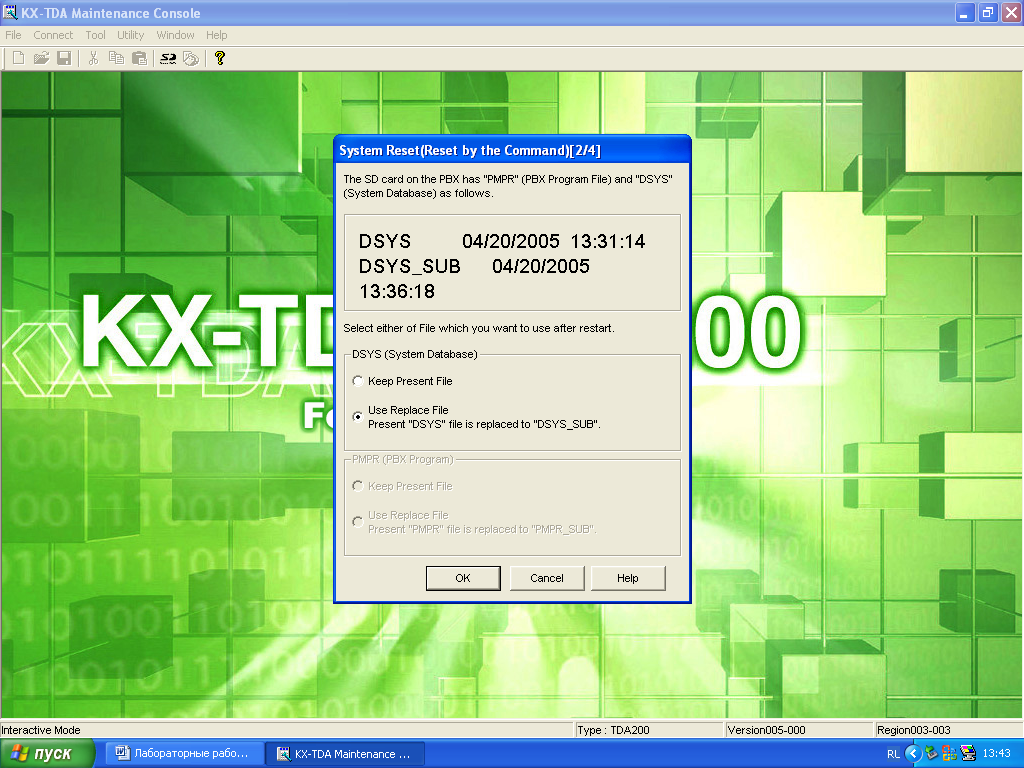Click the colorful monitor tray icon
The height and width of the screenshot is (768, 1024).
pyautogui.click(x=968, y=754)
